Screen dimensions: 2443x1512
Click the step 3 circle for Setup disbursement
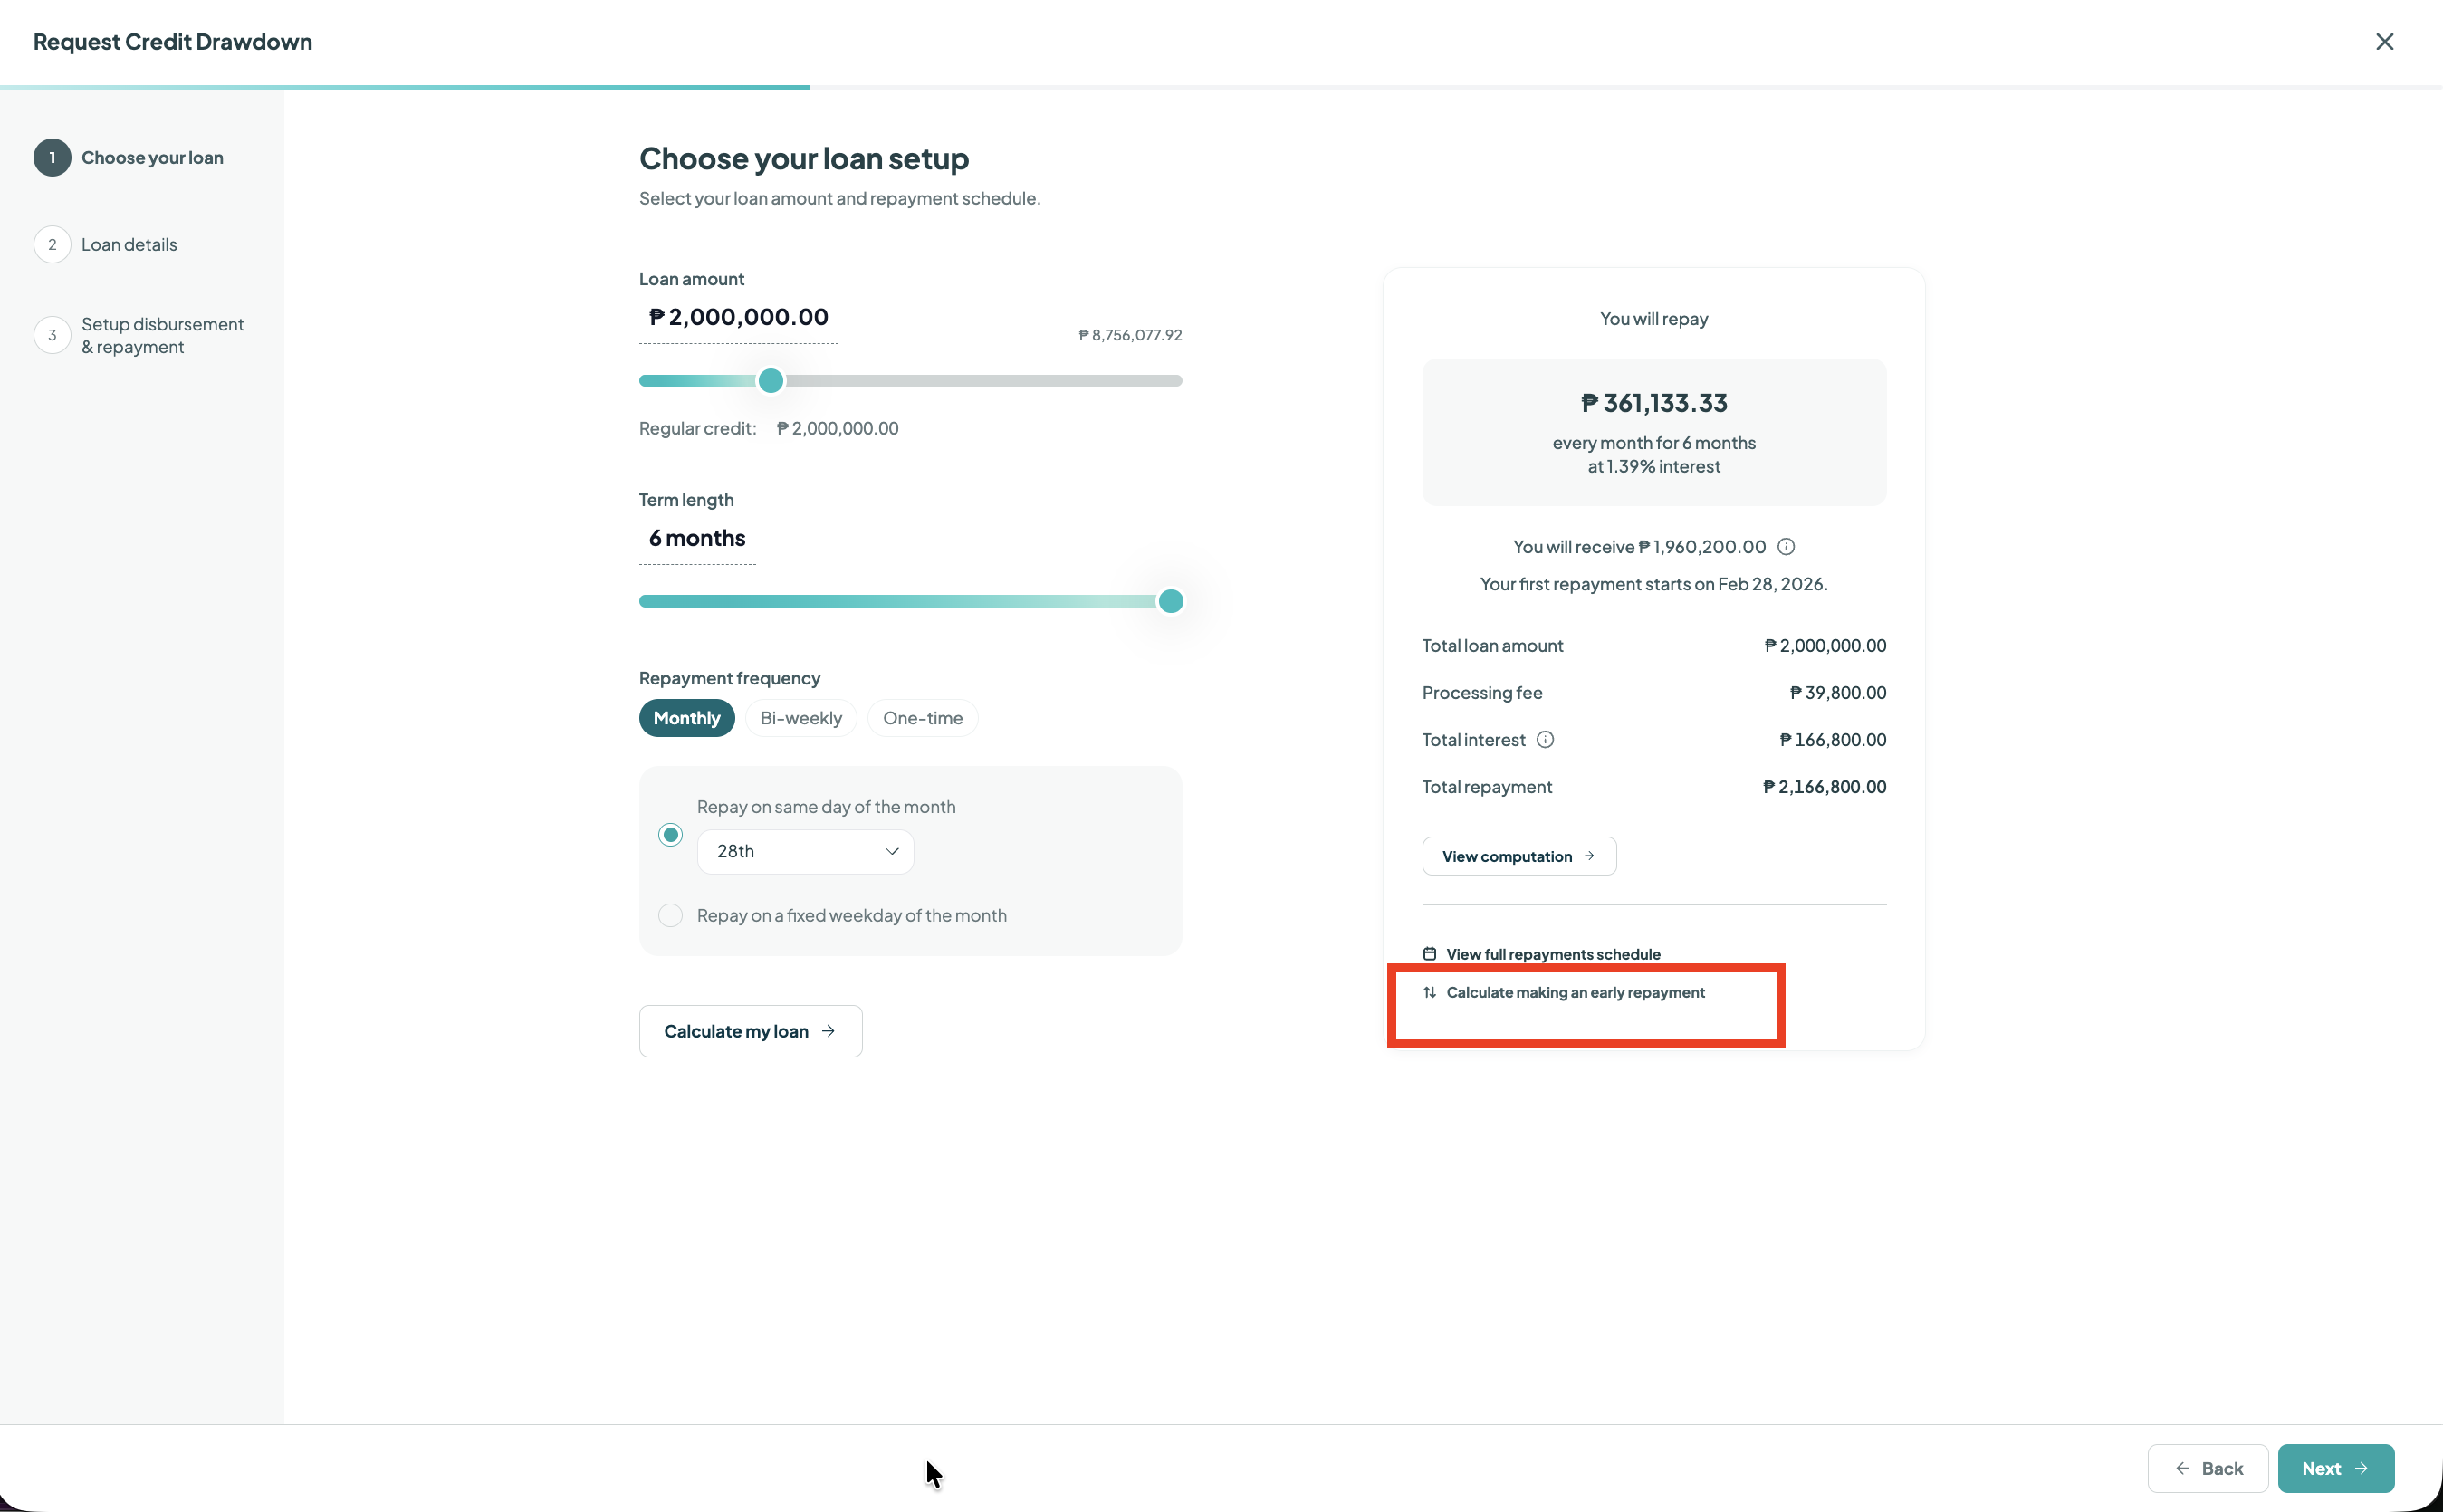(52, 335)
